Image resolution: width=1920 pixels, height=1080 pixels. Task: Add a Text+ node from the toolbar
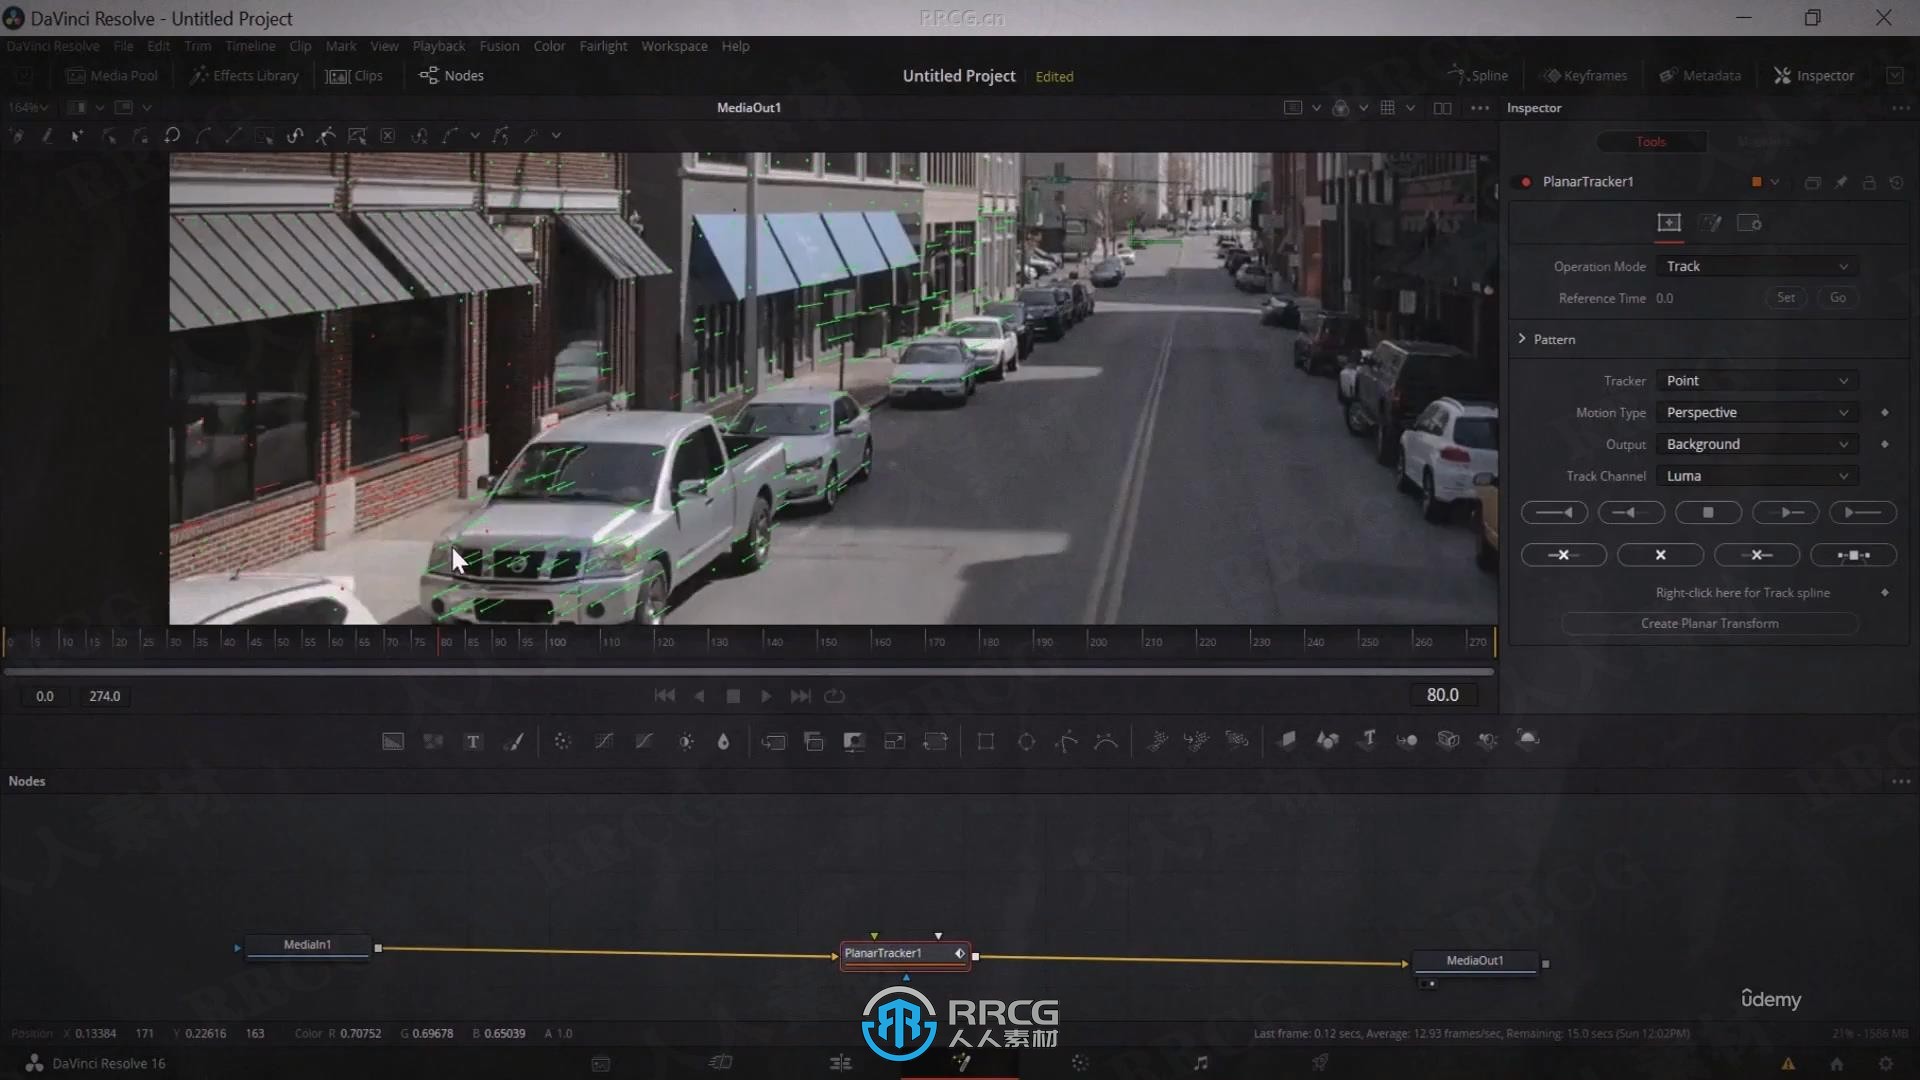coord(473,741)
